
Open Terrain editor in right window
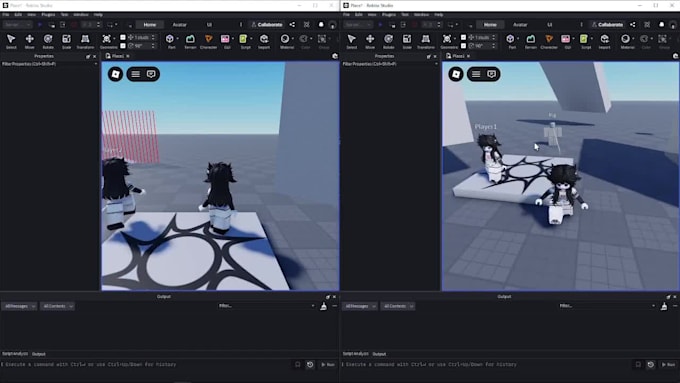(x=530, y=41)
